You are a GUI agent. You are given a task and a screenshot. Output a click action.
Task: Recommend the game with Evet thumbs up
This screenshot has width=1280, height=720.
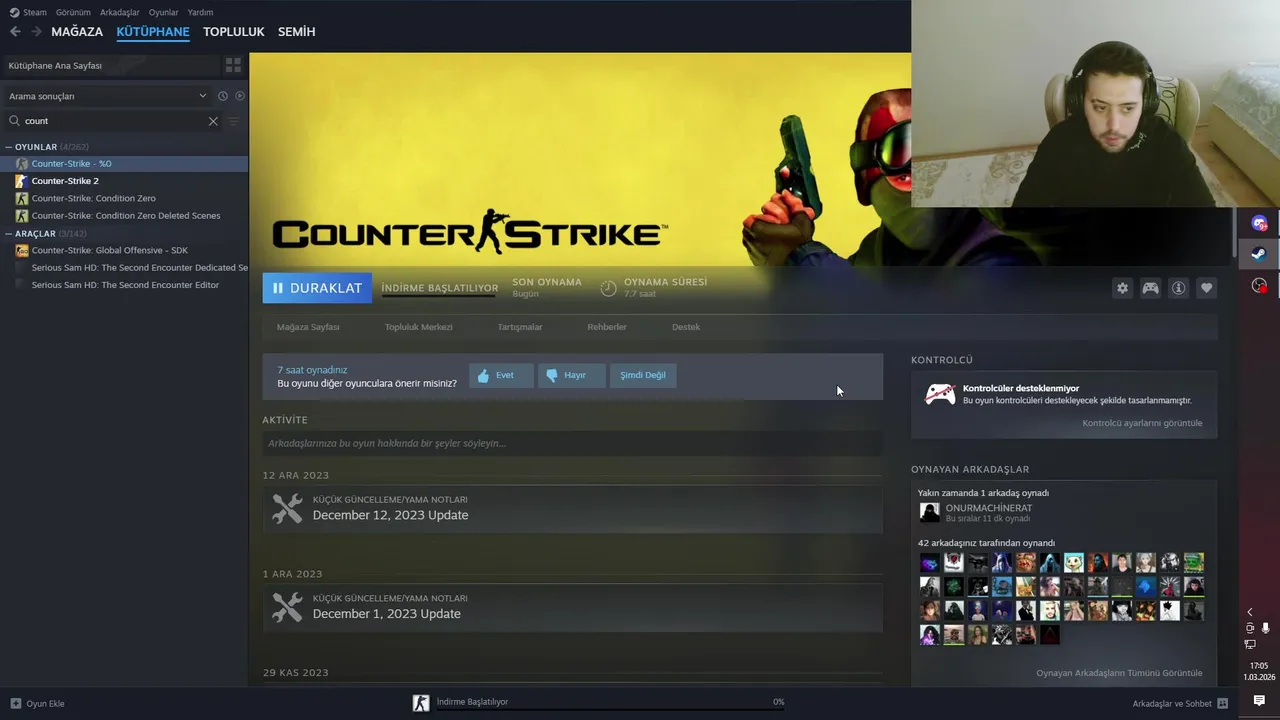pyautogui.click(x=501, y=375)
